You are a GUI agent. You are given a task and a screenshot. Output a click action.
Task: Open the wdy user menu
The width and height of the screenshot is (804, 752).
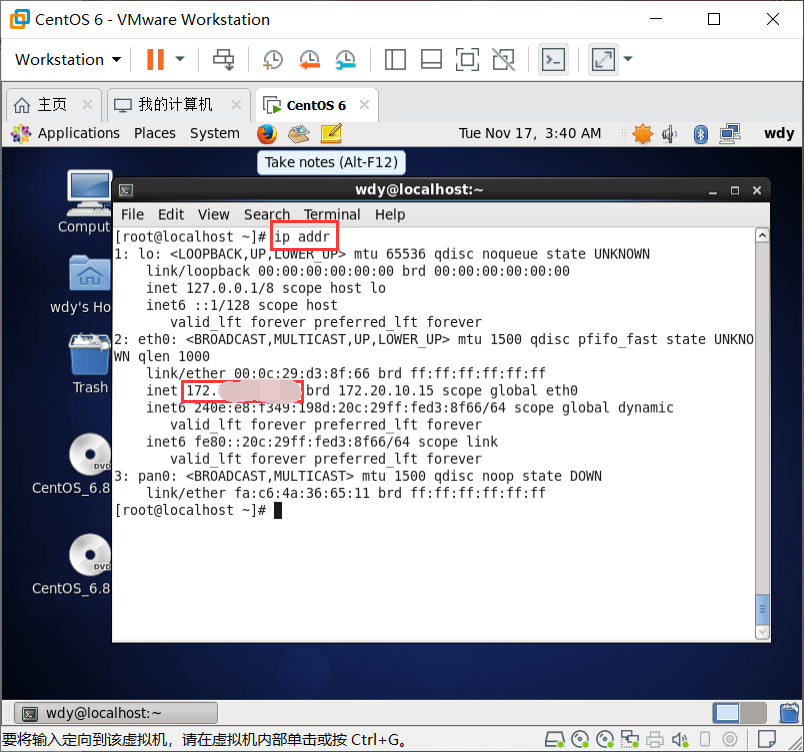pyautogui.click(x=779, y=133)
